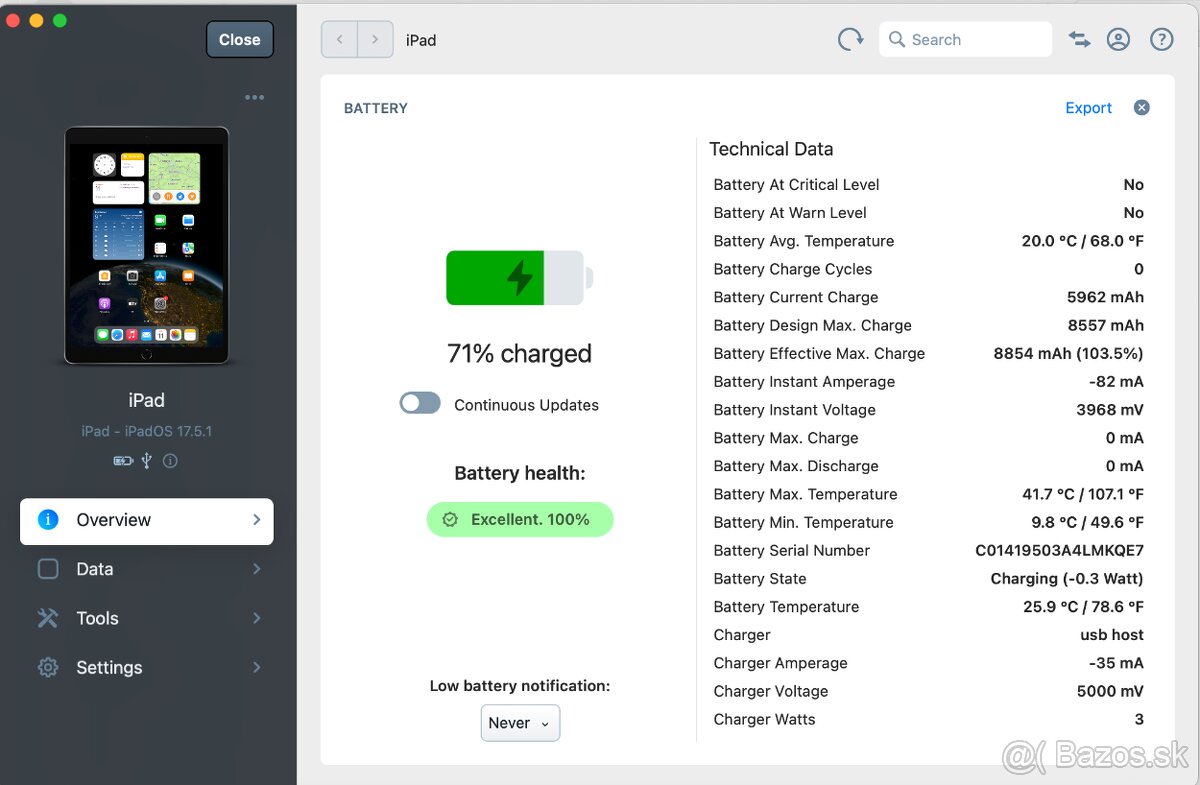Go back with the left arrow button
1200x785 pixels.
tap(340, 40)
